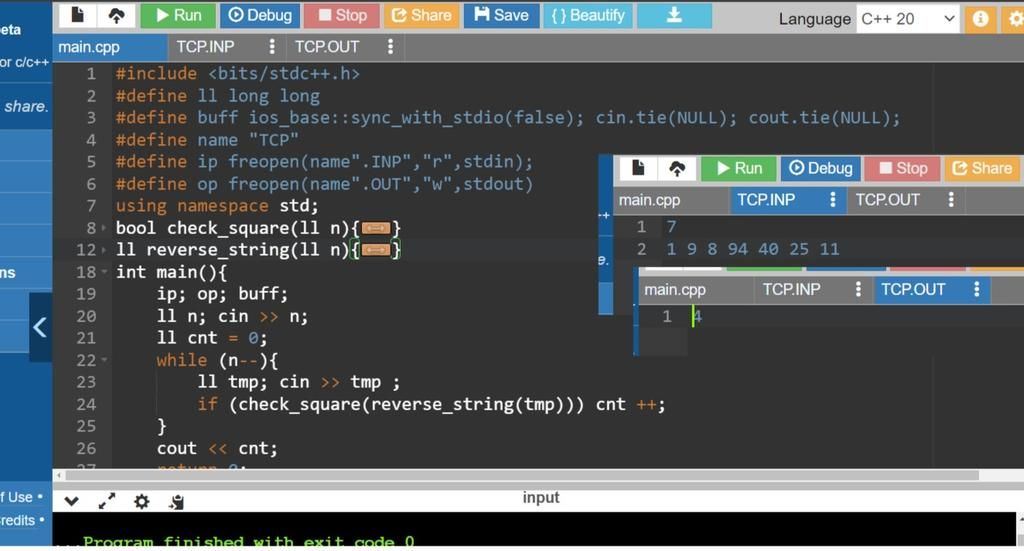Run the program in the main toolbar
1024x551 pixels.
(178, 15)
